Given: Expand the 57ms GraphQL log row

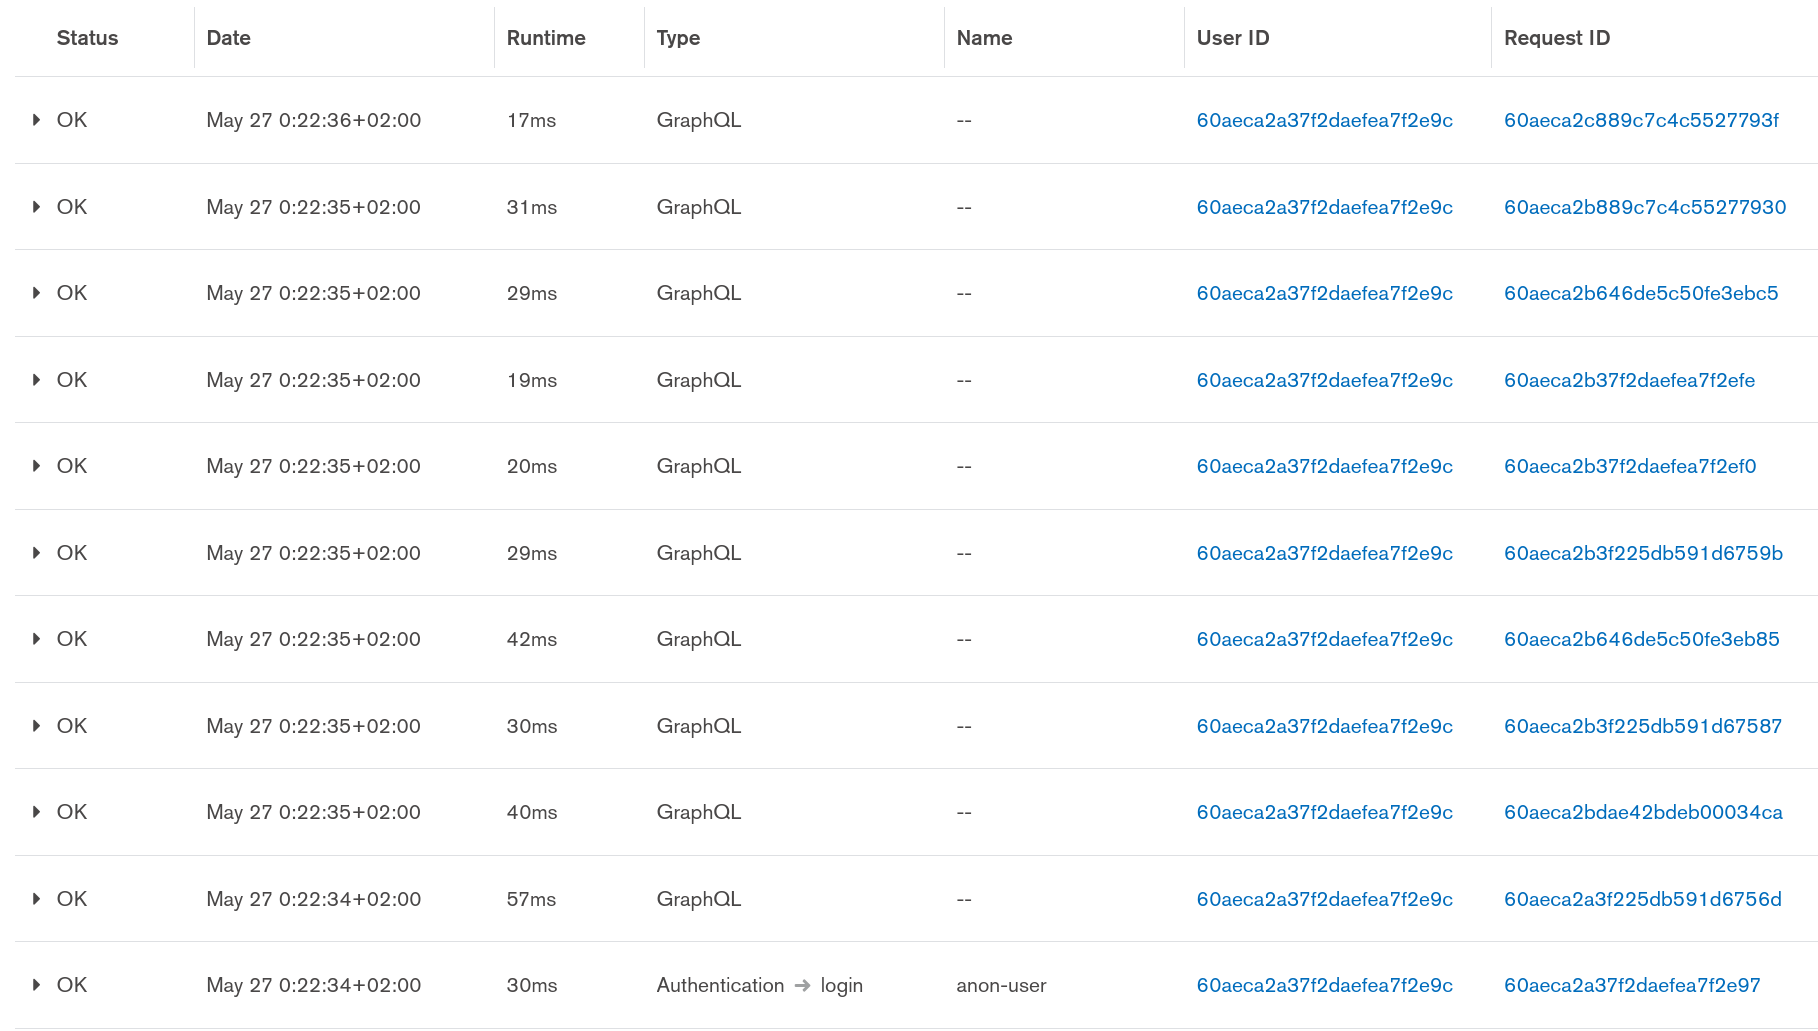Looking at the screenshot, I should coord(37,899).
